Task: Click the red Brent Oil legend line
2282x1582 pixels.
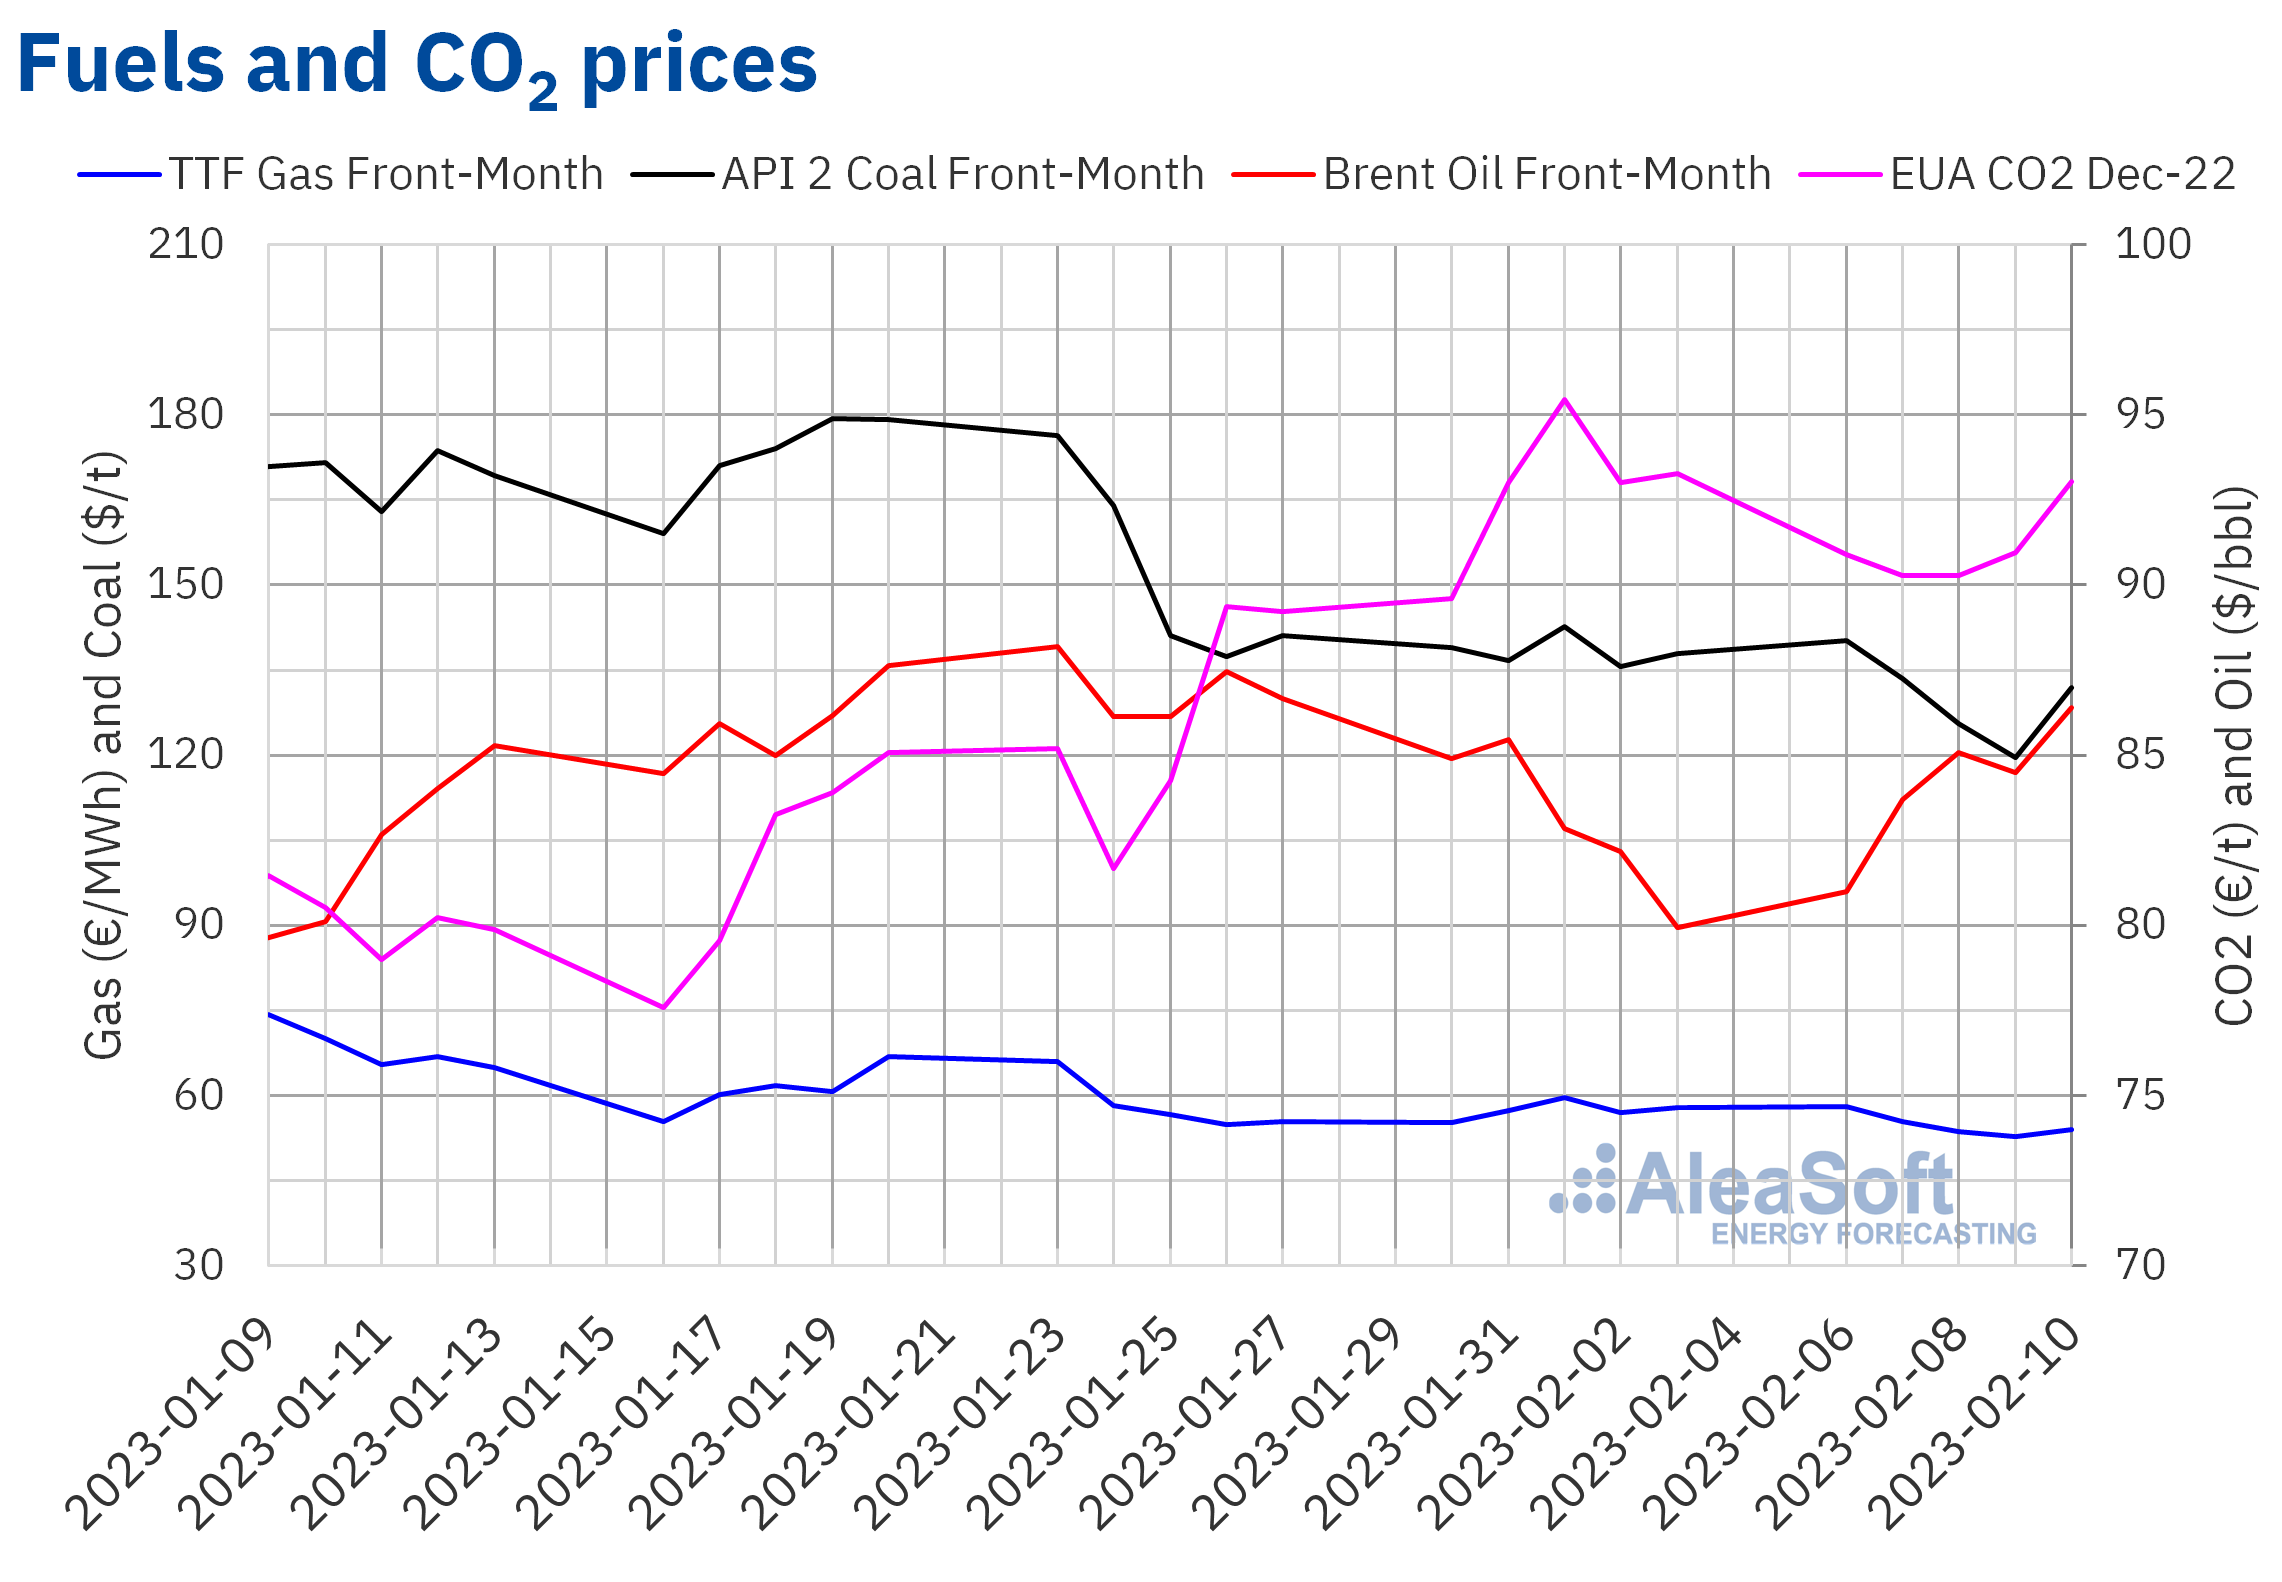Action: (x=1273, y=175)
